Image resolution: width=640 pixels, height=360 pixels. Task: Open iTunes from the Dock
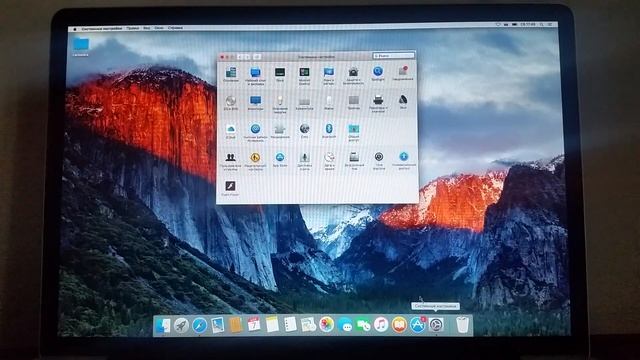[381, 325]
